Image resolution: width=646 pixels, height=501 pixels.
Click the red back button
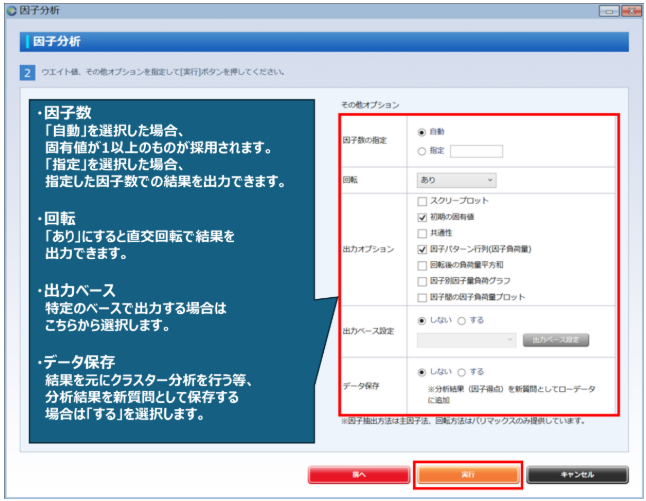358,474
